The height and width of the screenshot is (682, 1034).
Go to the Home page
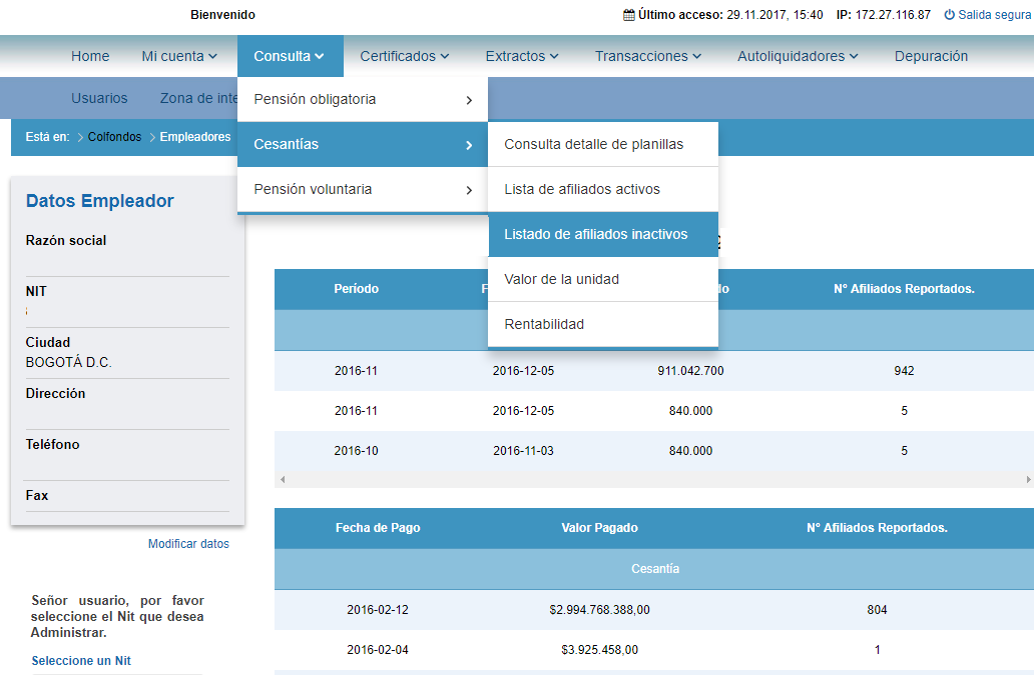point(90,56)
